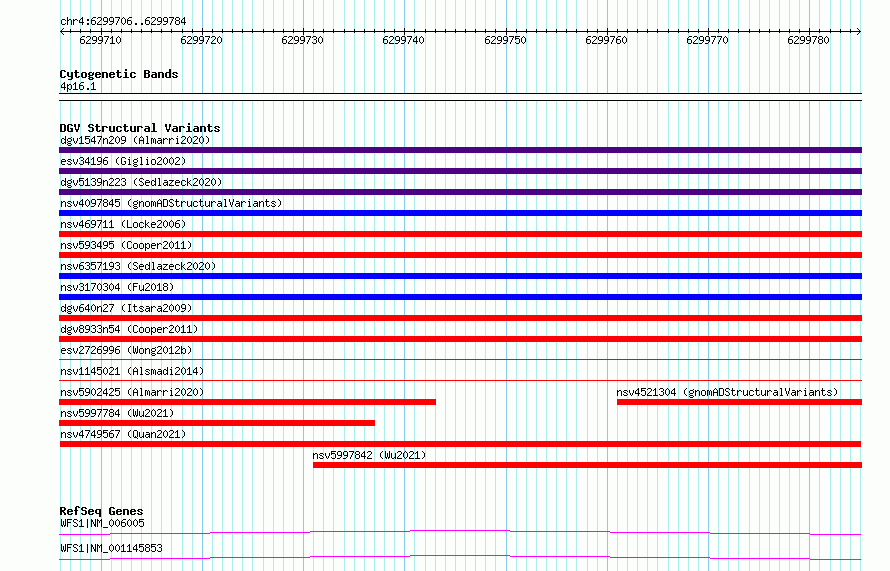Open variant esv34196 (Giglio2002) label
The image size is (890, 571).
pyautogui.click(x=123, y=161)
